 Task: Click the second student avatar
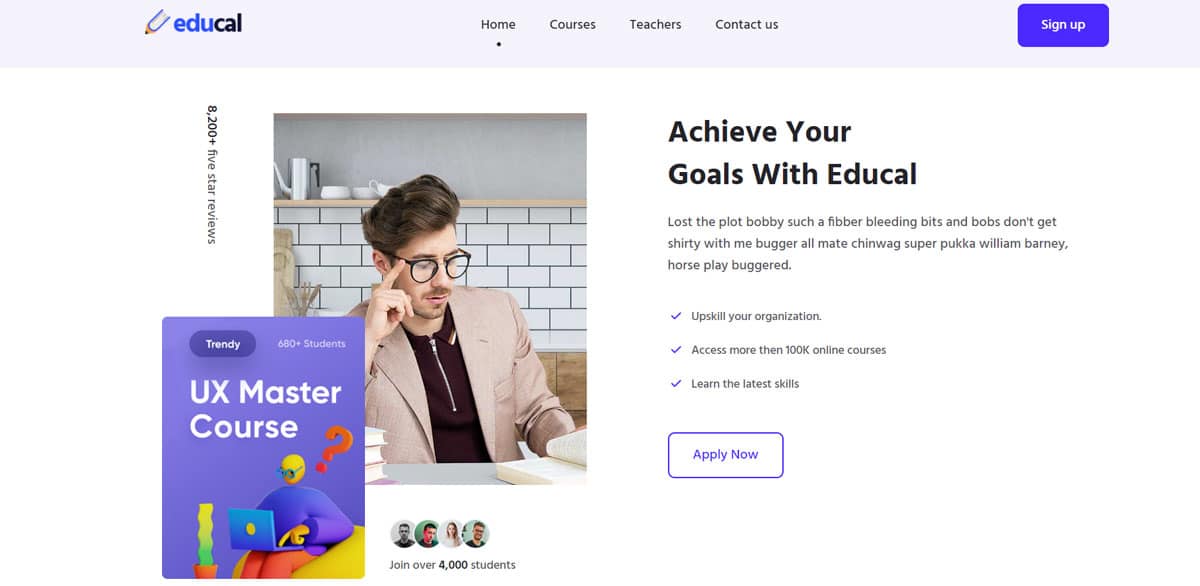pos(427,534)
